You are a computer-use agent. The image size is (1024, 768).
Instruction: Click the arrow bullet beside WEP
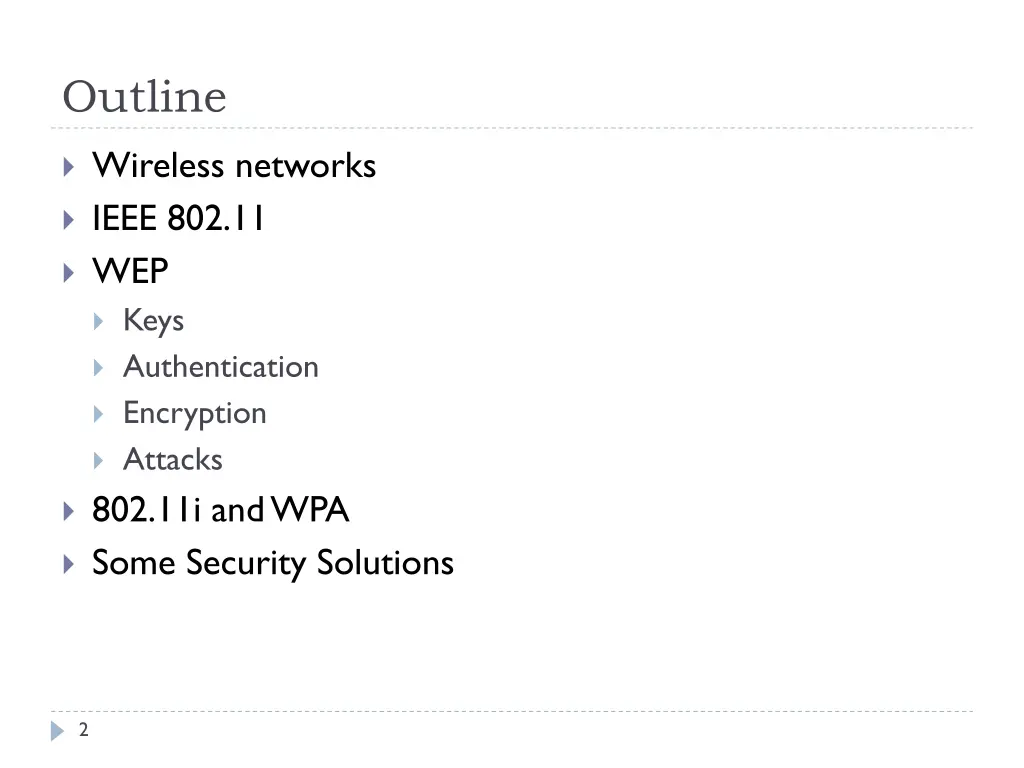69,272
